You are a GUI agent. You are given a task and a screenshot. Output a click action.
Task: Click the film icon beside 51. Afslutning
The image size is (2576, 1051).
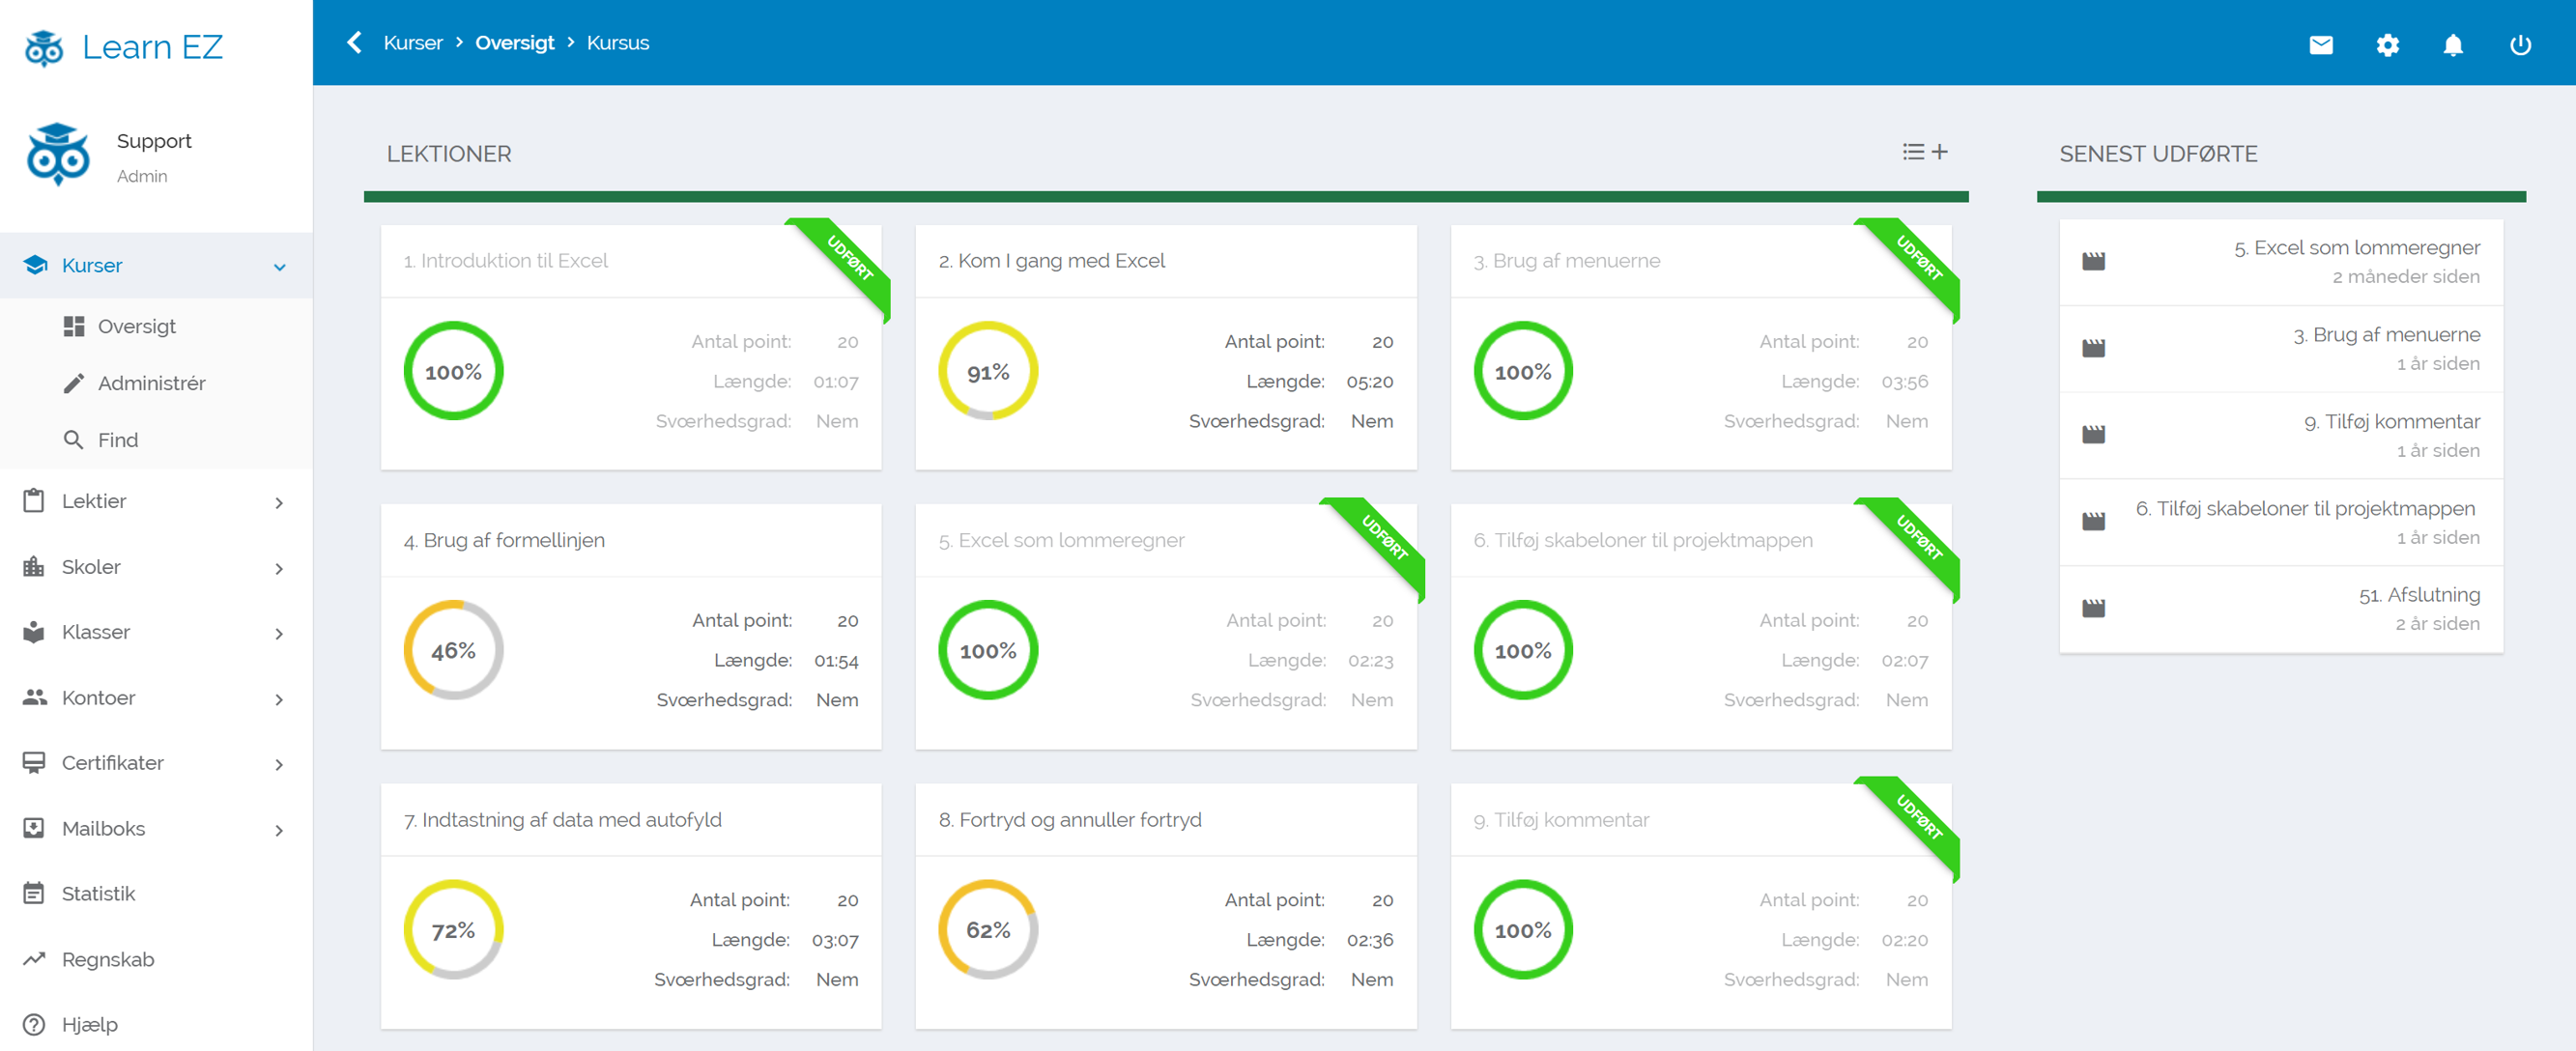pyautogui.click(x=2093, y=608)
